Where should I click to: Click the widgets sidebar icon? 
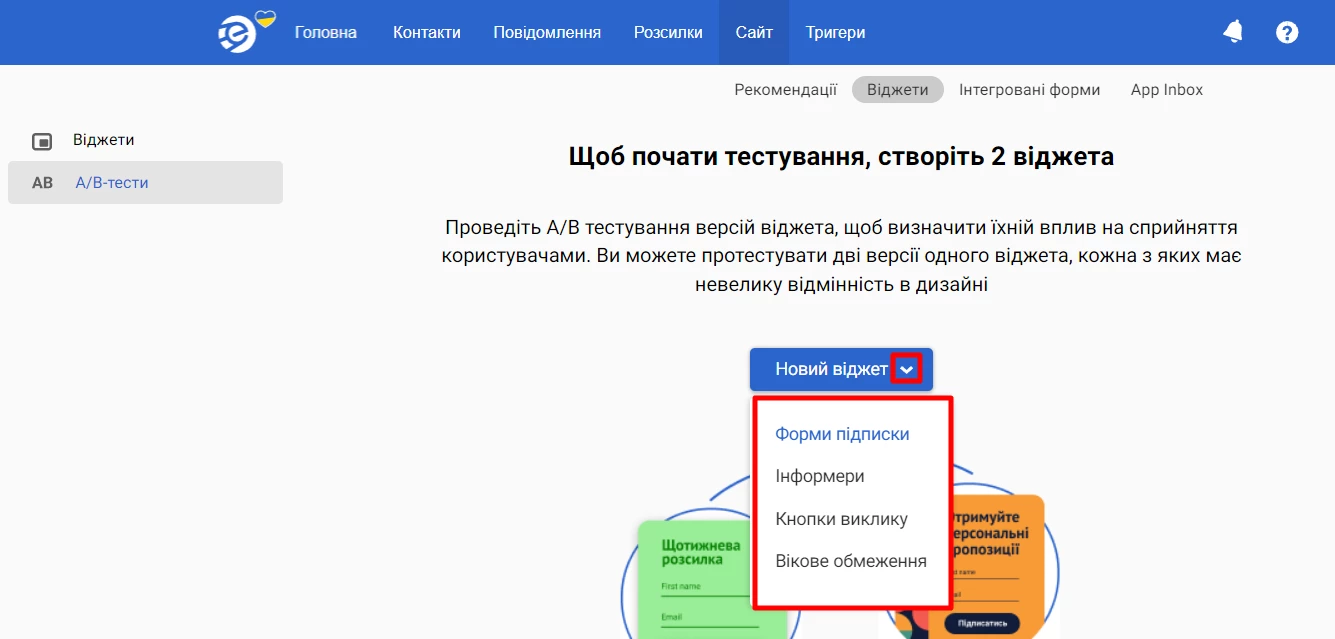pyautogui.click(x=42, y=141)
